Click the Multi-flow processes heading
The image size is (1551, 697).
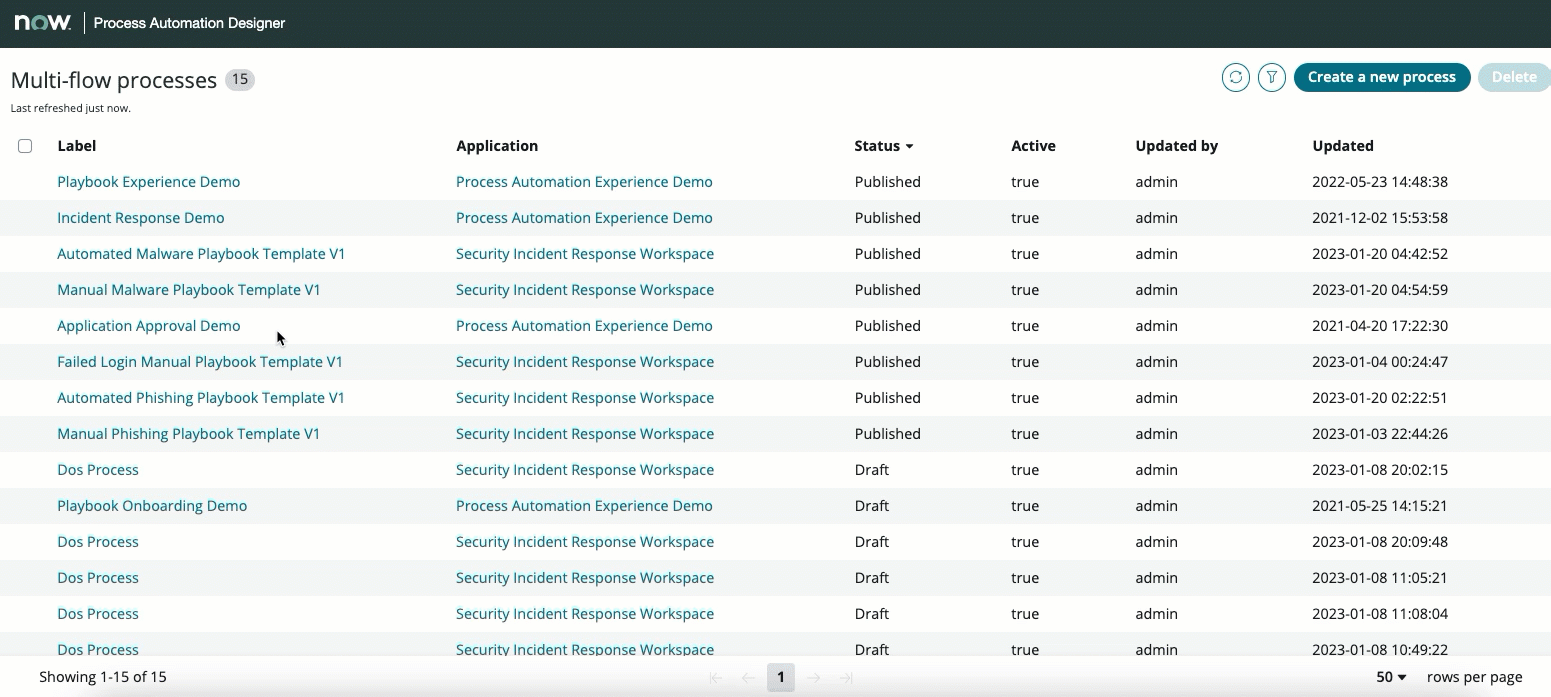(114, 80)
